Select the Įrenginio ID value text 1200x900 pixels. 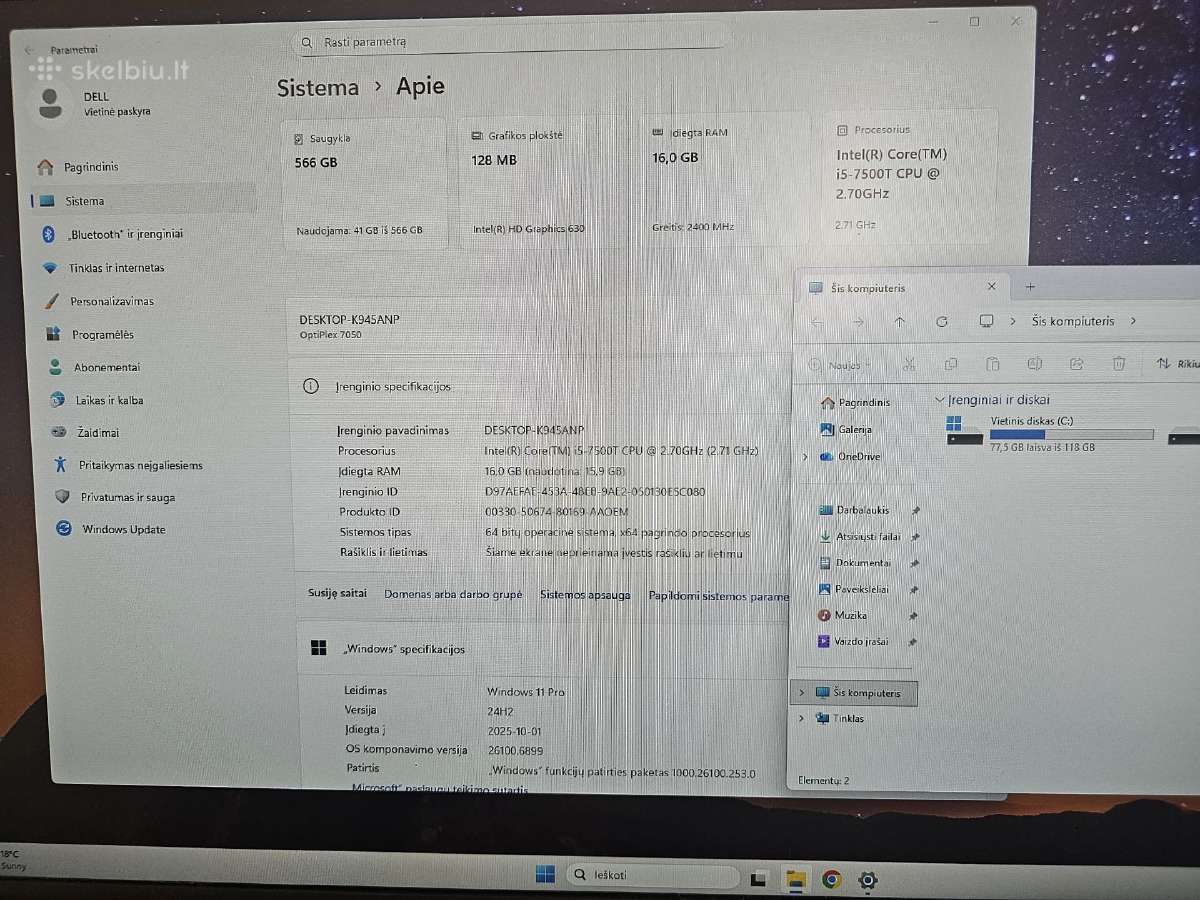tap(594, 492)
